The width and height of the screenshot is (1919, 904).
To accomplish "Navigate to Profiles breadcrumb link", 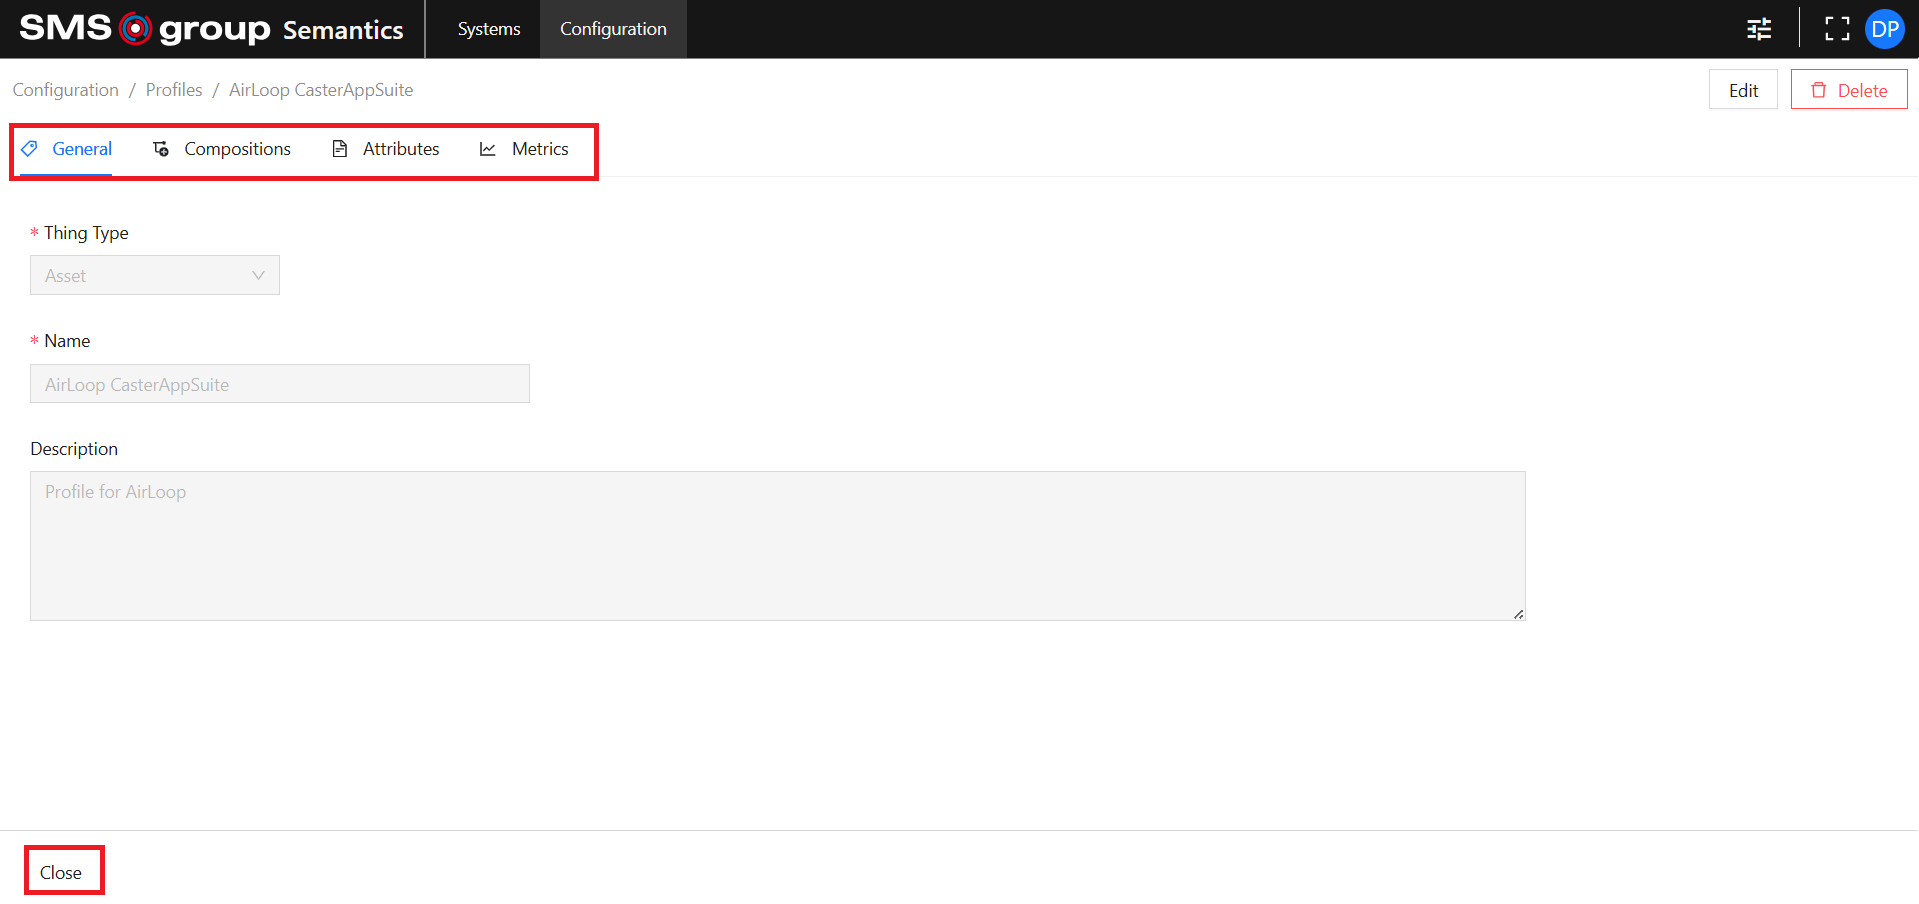I will (x=174, y=90).
